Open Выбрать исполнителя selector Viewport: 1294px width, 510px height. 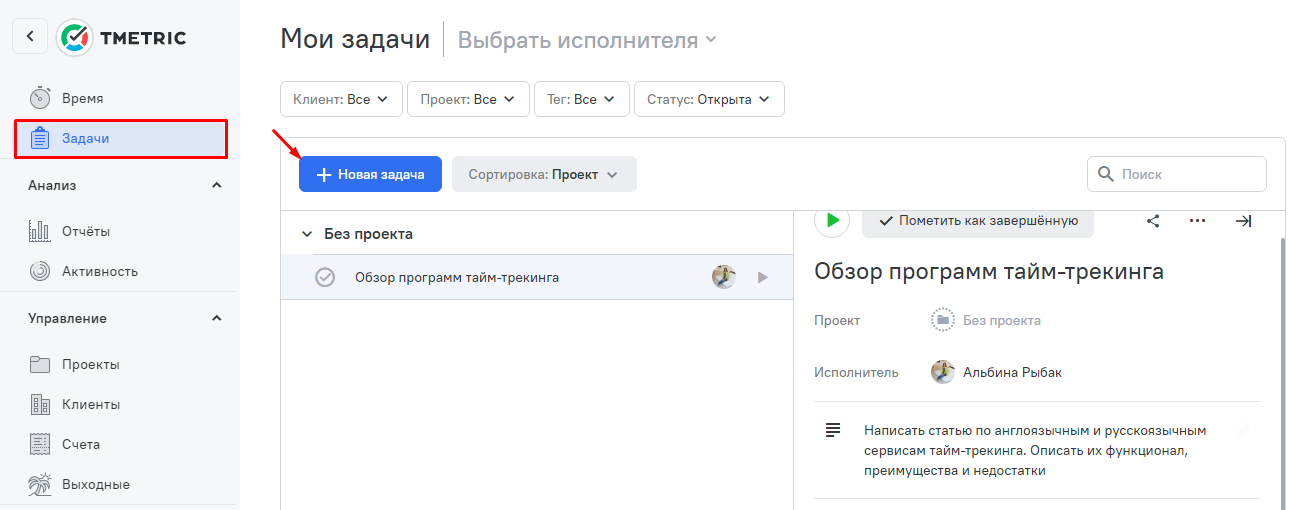pyautogui.click(x=587, y=40)
